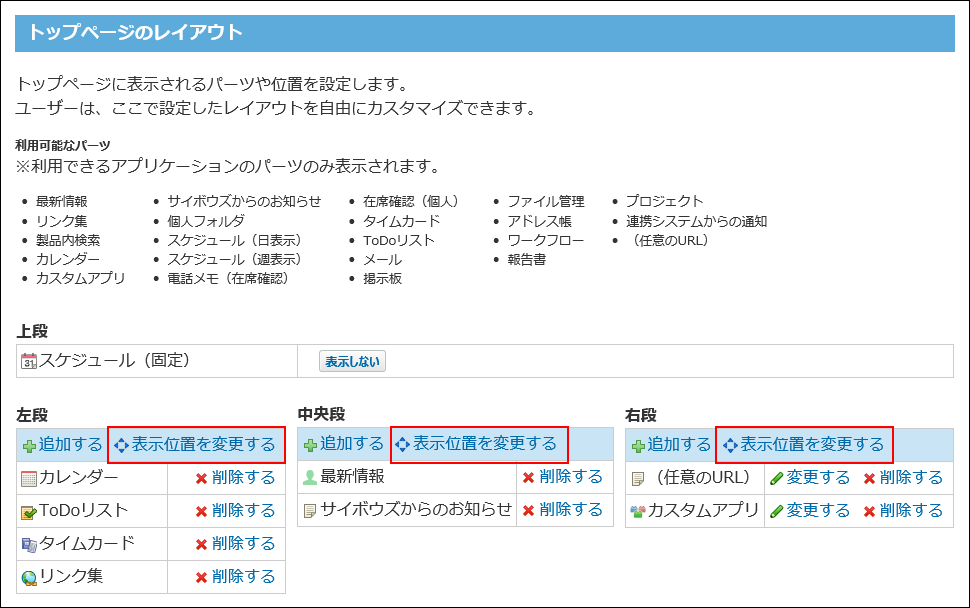Click 追加する link in 右段
The width and height of the screenshot is (970, 608).
[x=679, y=445]
